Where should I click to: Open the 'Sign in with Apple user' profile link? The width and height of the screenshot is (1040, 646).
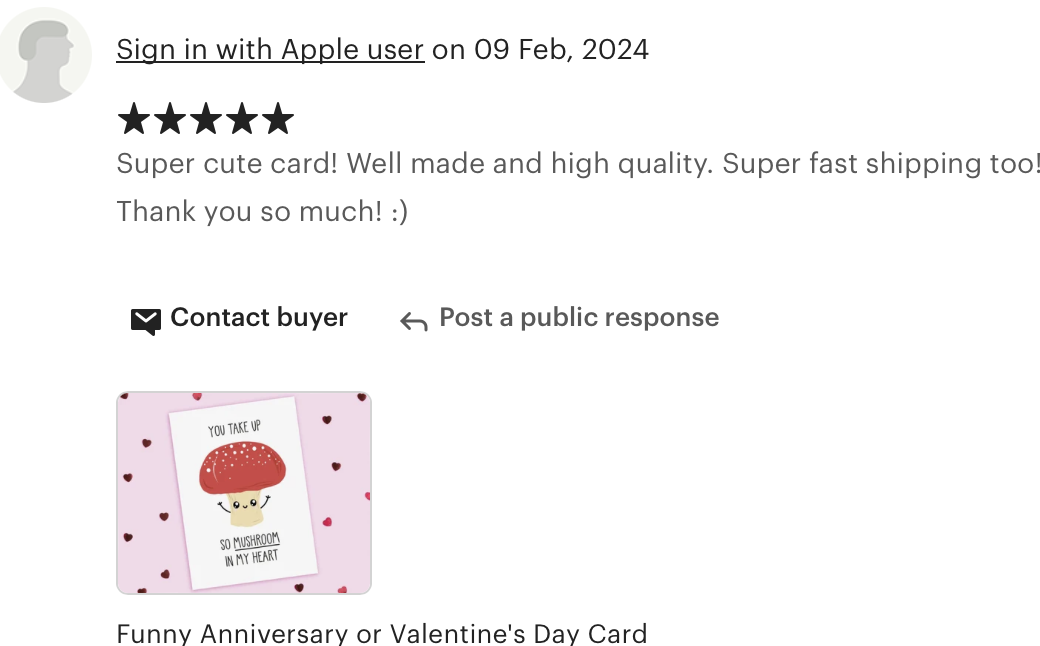pyautogui.click(x=270, y=50)
